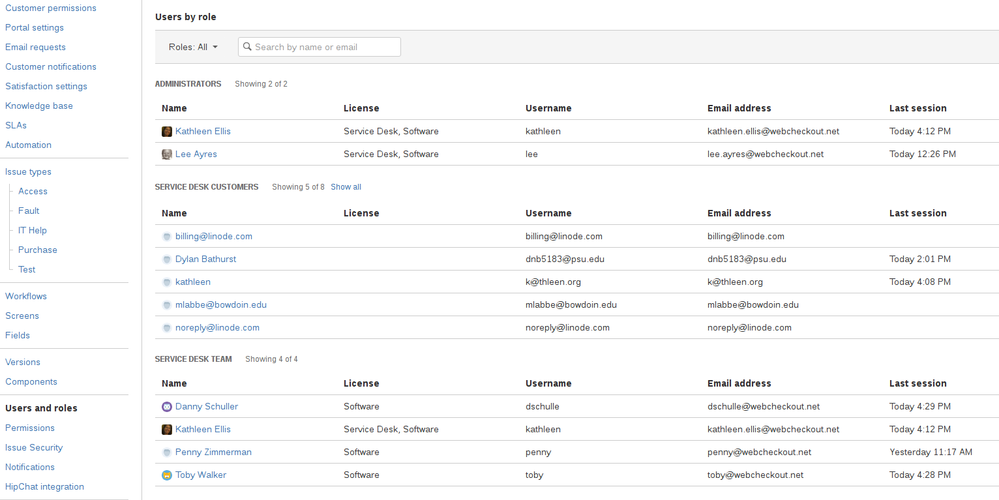
Task: Click last session Today 12:26 PM
Action: pyautogui.click(x=923, y=154)
